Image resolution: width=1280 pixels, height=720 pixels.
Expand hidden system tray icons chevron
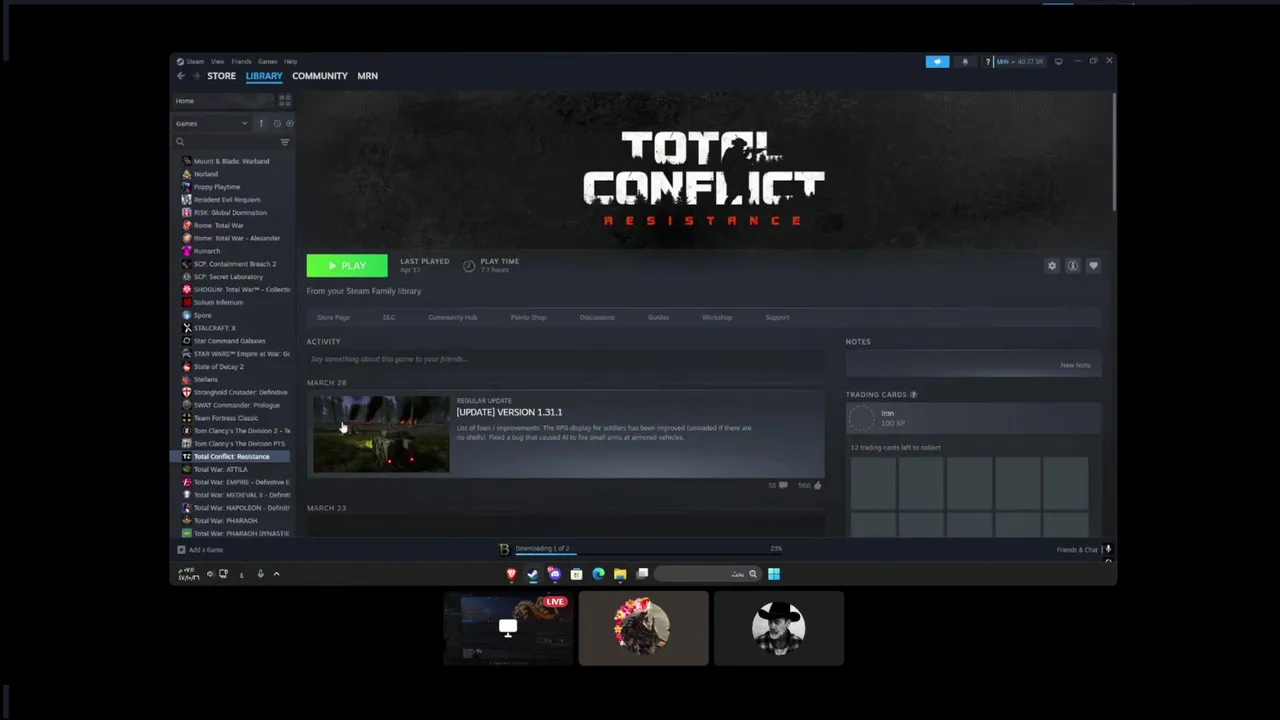tap(277, 574)
